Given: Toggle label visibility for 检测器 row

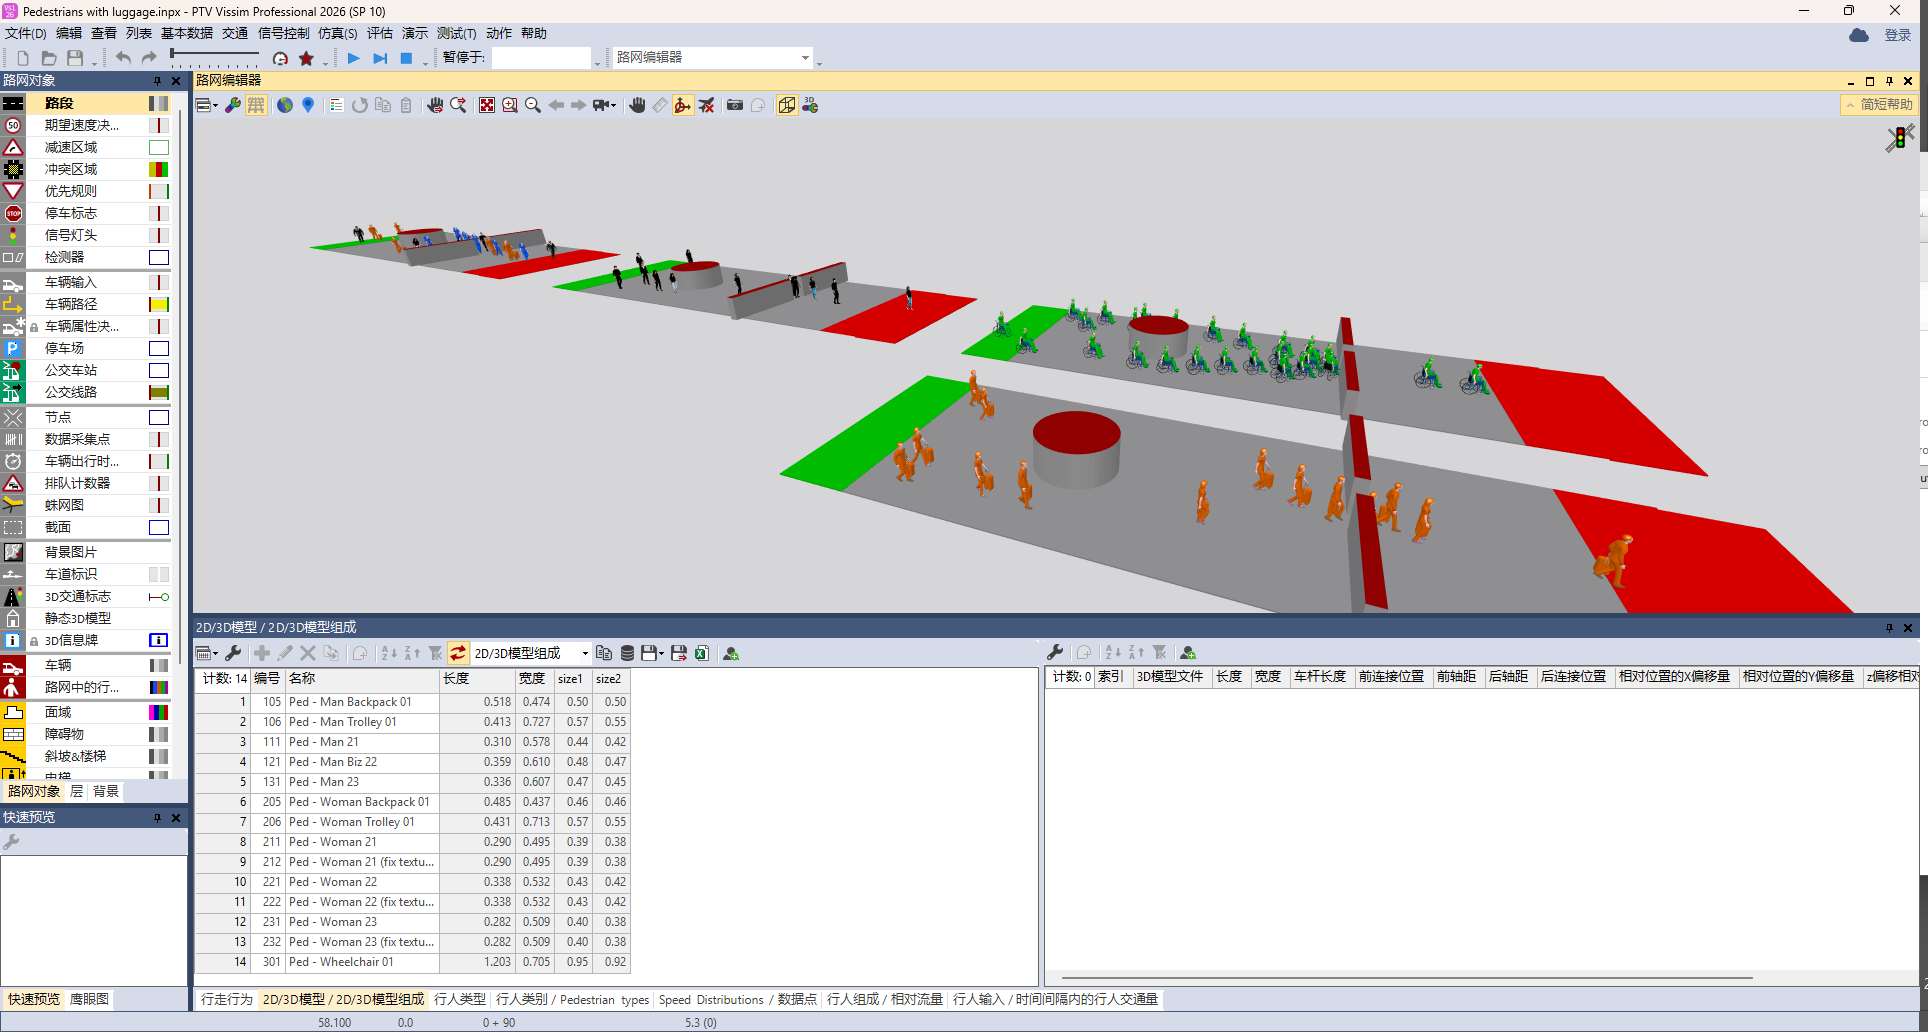Looking at the screenshot, I should [x=159, y=257].
